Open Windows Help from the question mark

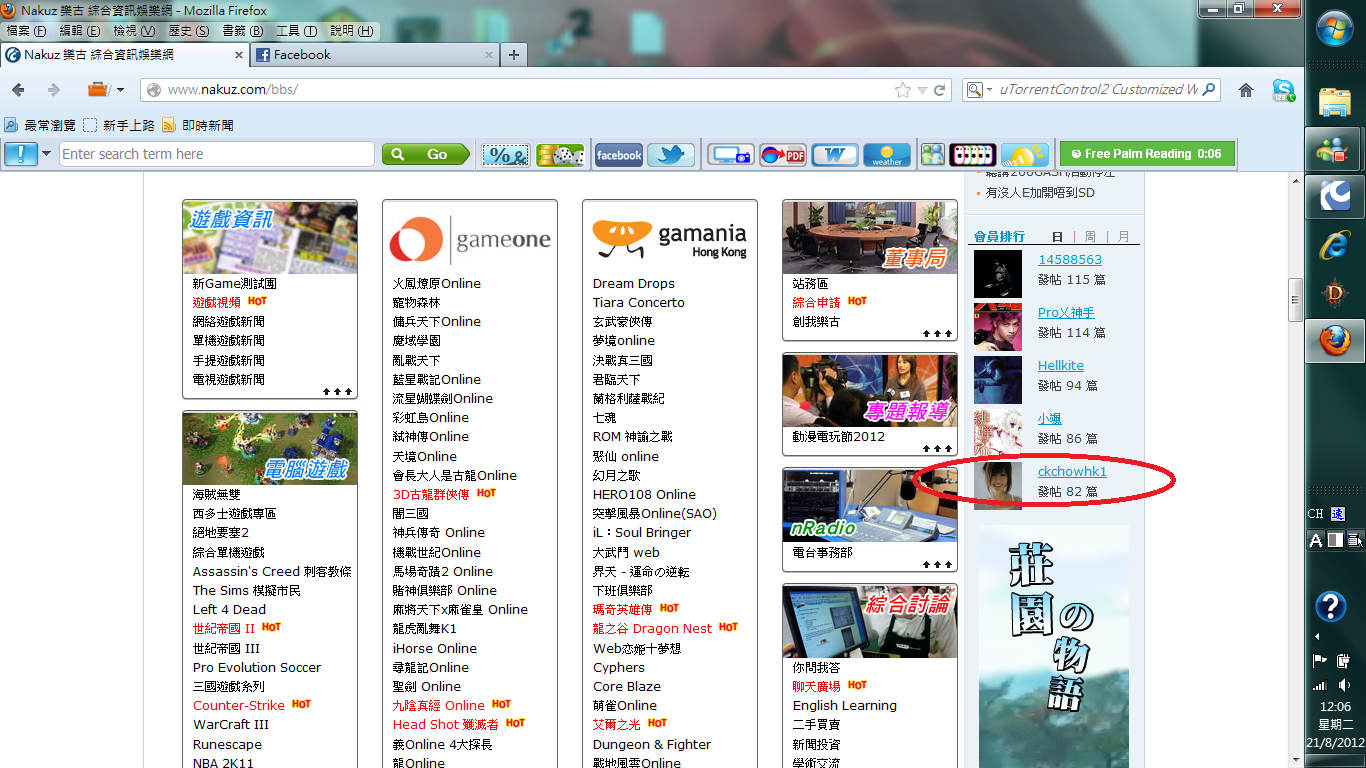coord(1330,606)
